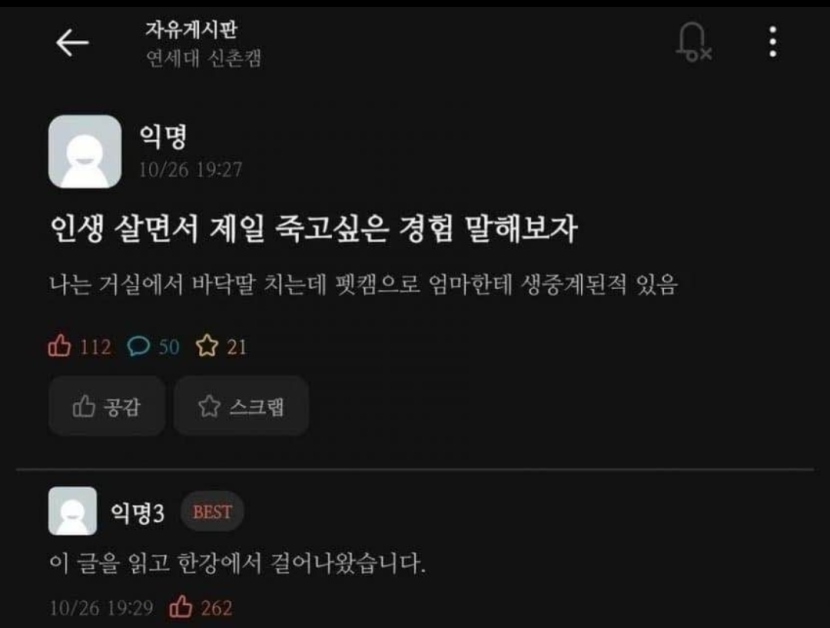Click the post author name 익명
This screenshot has width=830, height=628.
coord(163,136)
